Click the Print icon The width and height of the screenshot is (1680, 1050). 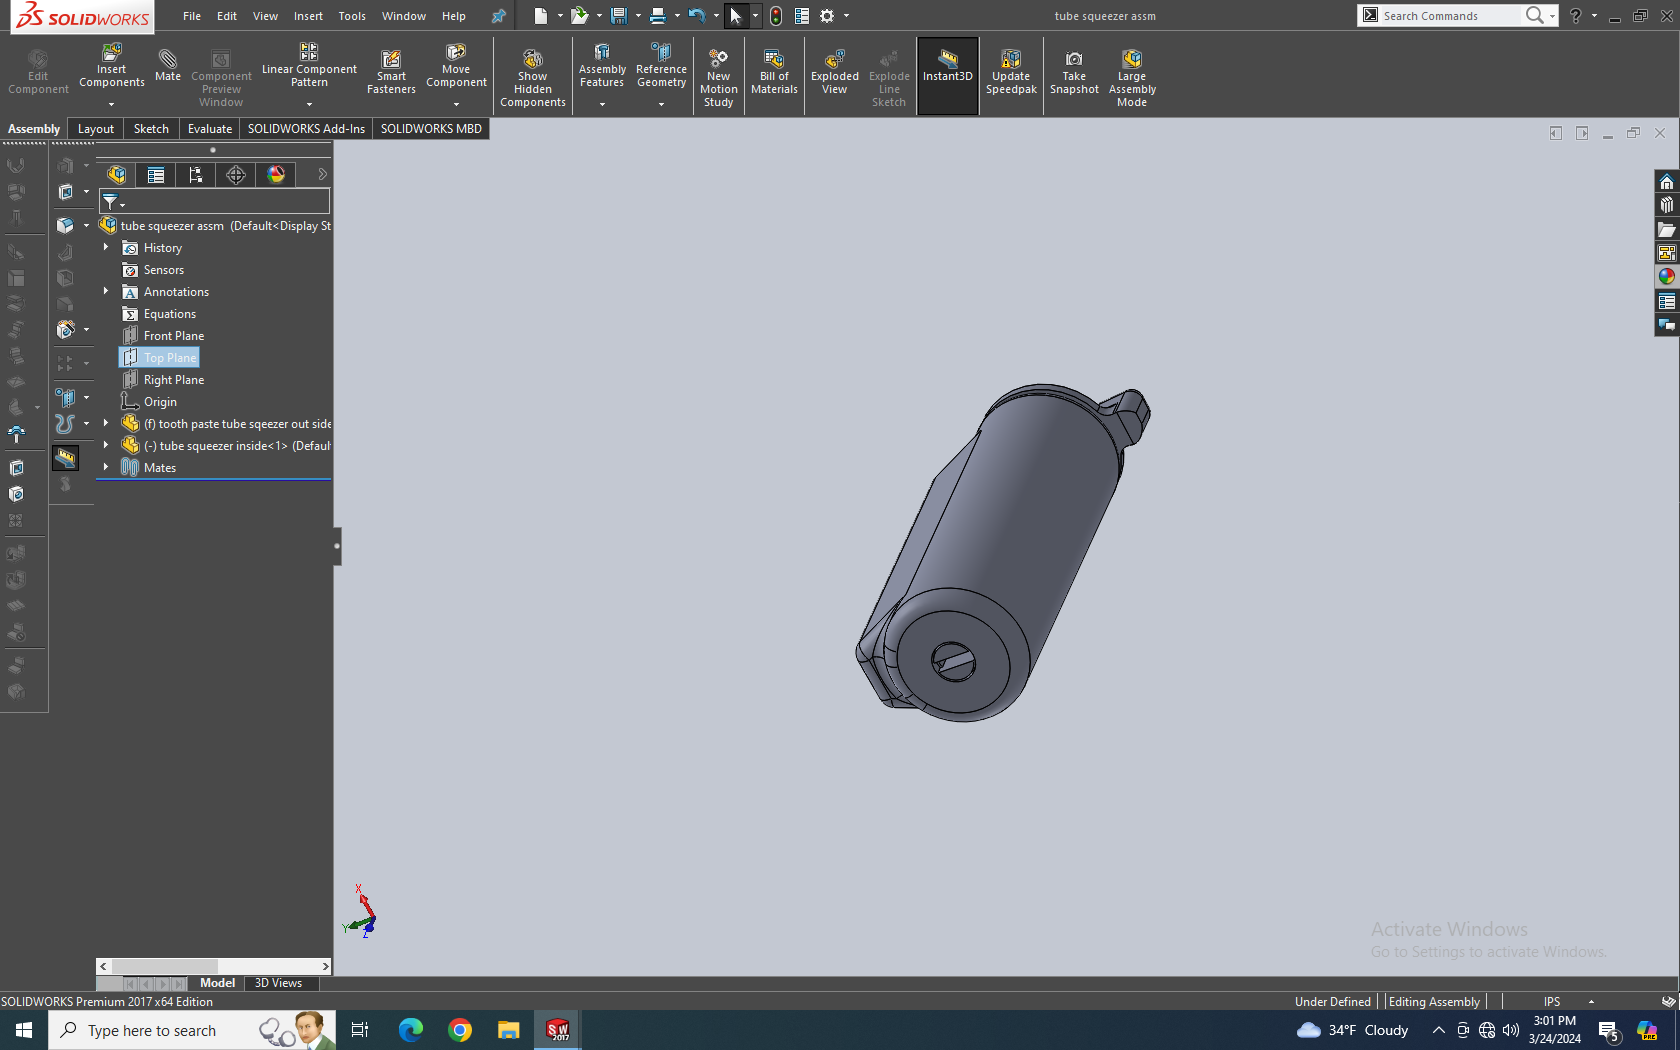657,16
